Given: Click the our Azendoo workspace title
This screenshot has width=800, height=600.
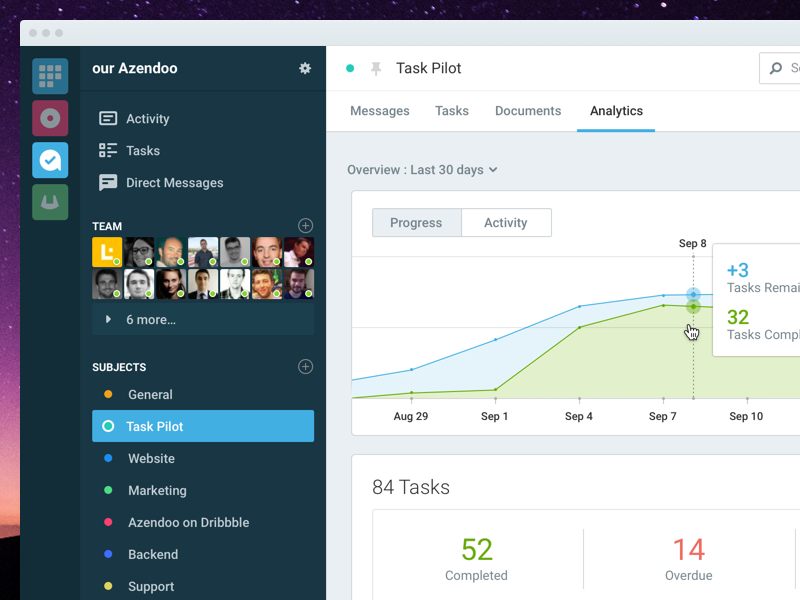Looking at the screenshot, I should pos(135,68).
